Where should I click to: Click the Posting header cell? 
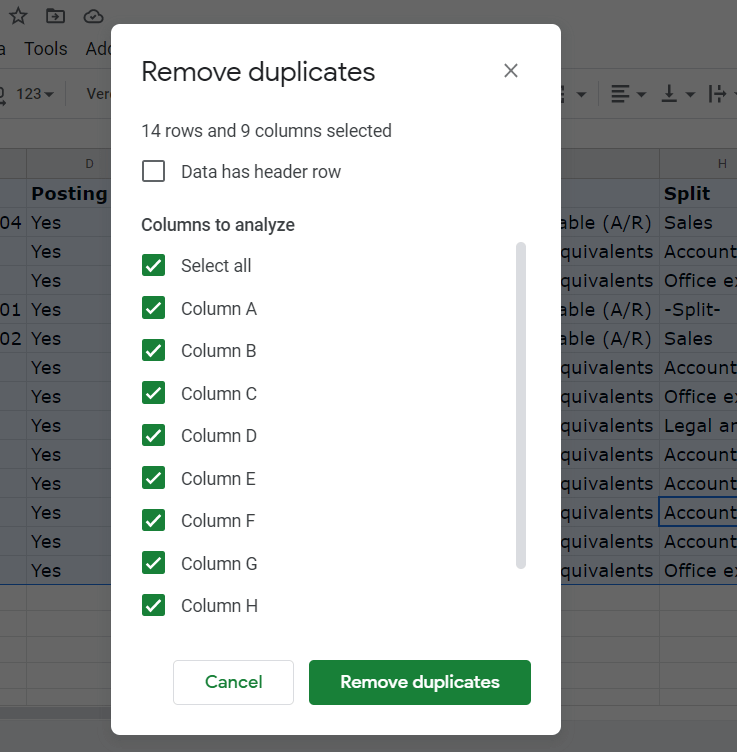pos(69,194)
